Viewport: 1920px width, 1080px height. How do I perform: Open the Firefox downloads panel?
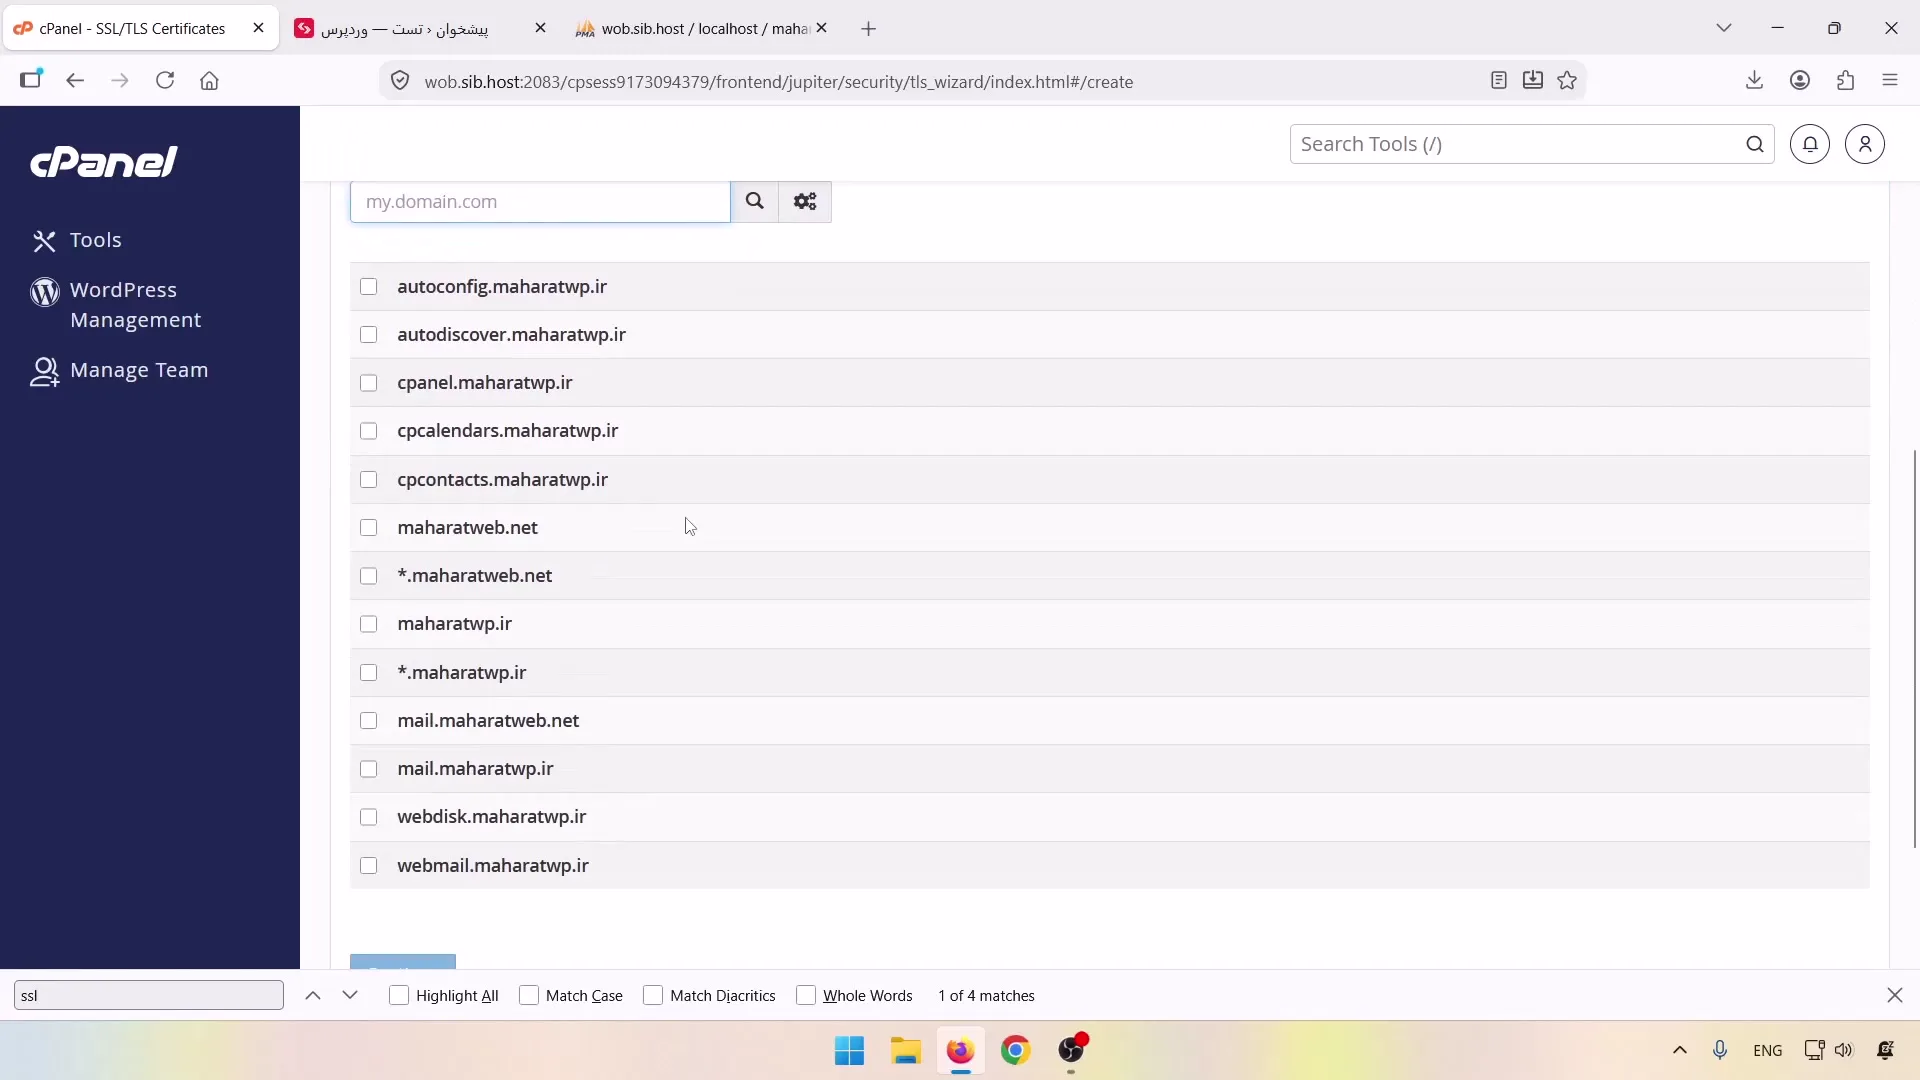(1754, 81)
